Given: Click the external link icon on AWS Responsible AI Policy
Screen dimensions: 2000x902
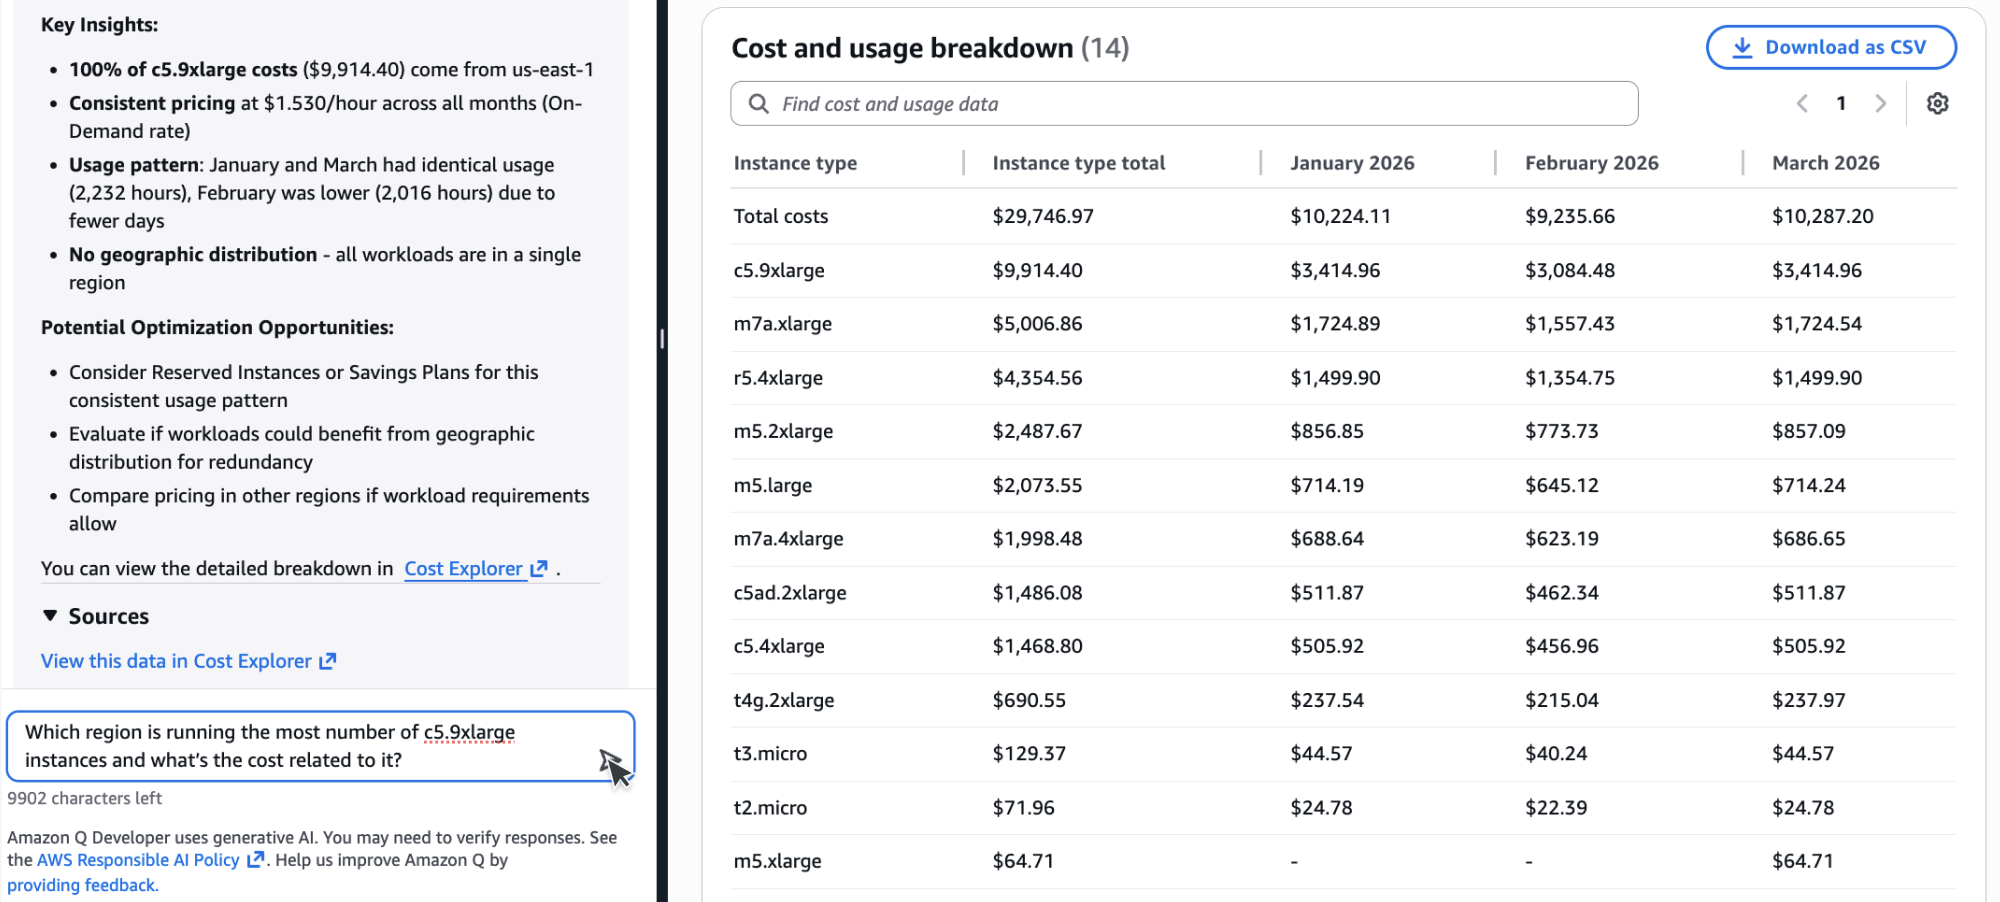Looking at the screenshot, I should pyautogui.click(x=256, y=859).
